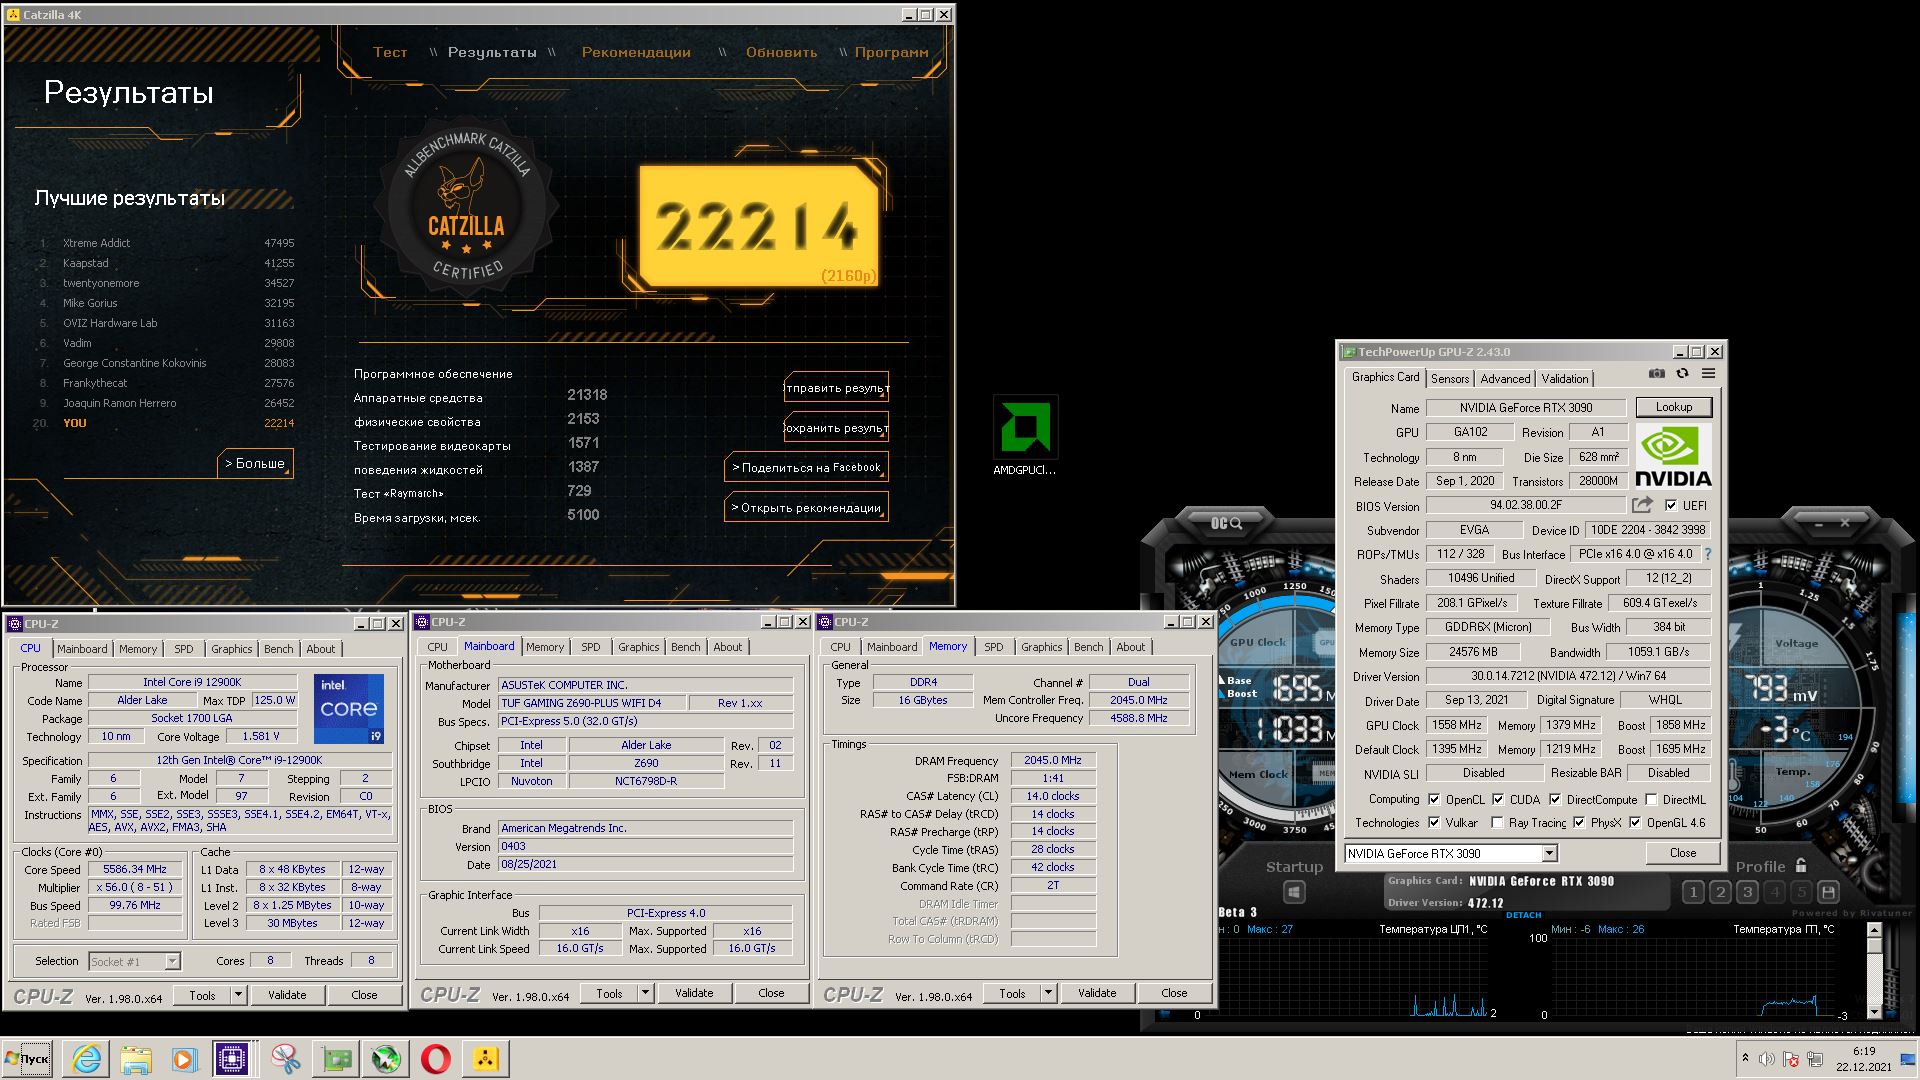
Task: Click the Afterburner graph scrollbar up arrow
Action: [1874, 930]
